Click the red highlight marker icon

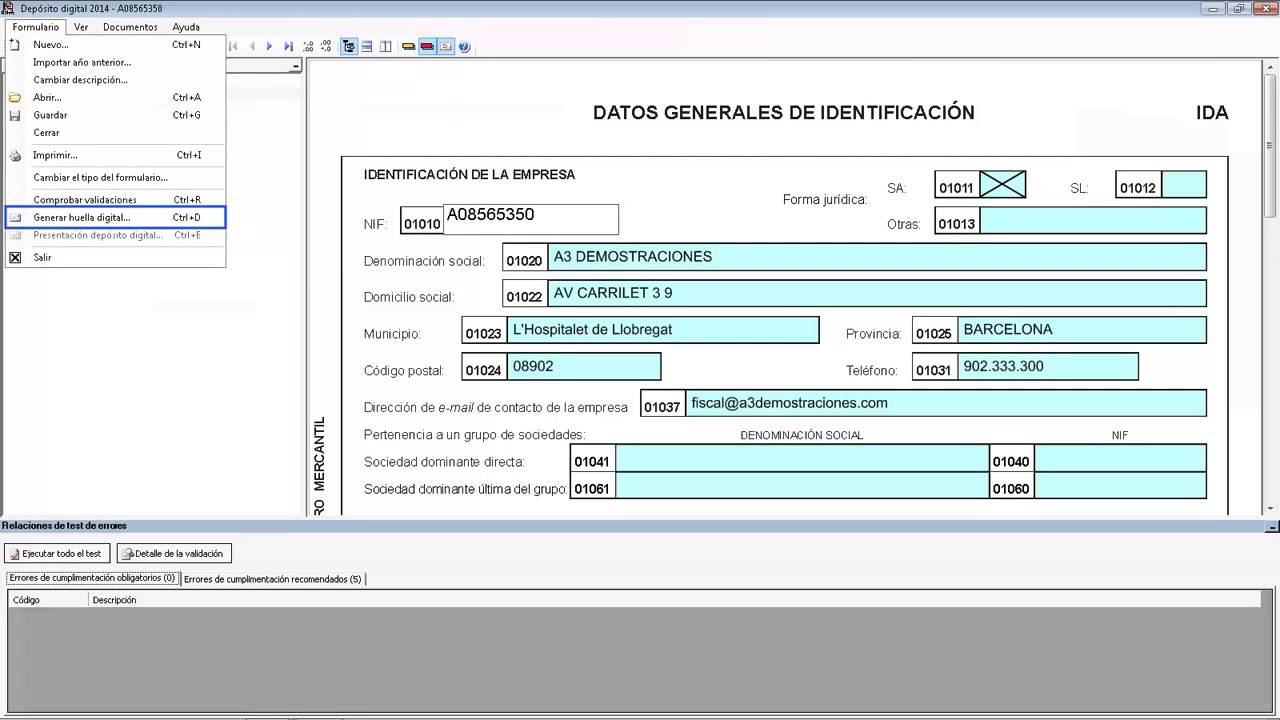click(x=427, y=46)
